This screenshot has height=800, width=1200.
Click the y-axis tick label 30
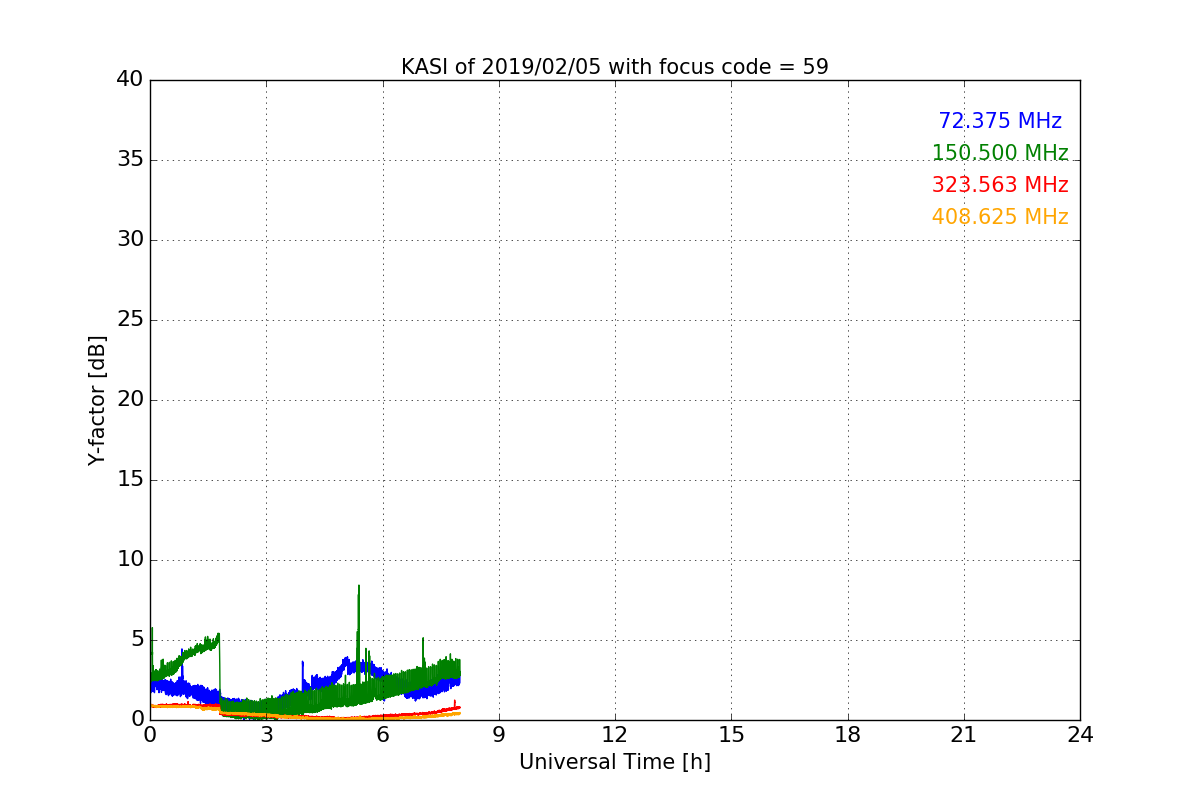pyautogui.click(x=130, y=240)
